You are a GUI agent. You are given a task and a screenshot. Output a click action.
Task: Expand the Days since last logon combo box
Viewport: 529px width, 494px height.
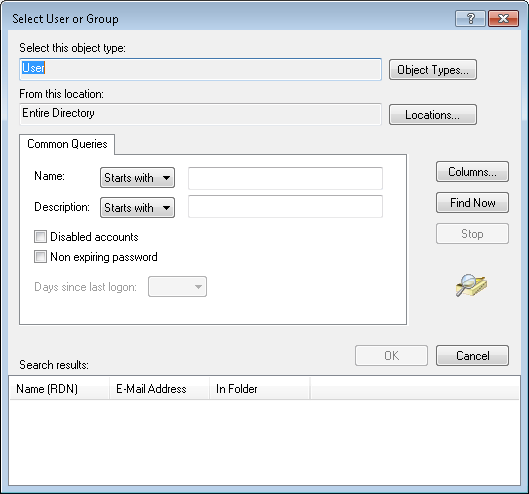177,287
